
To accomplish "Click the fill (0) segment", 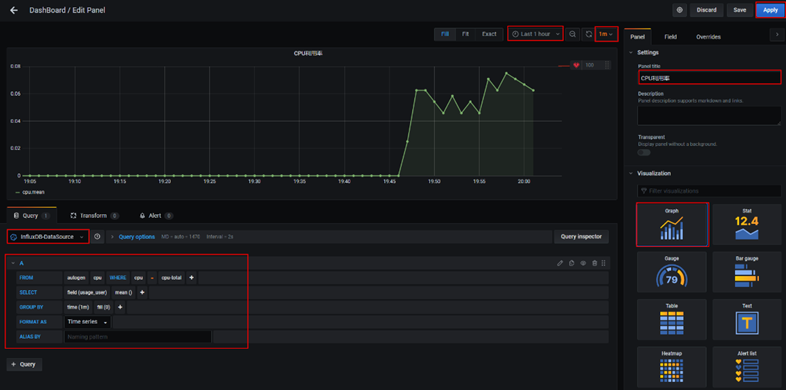I will click(x=103, y=307).
